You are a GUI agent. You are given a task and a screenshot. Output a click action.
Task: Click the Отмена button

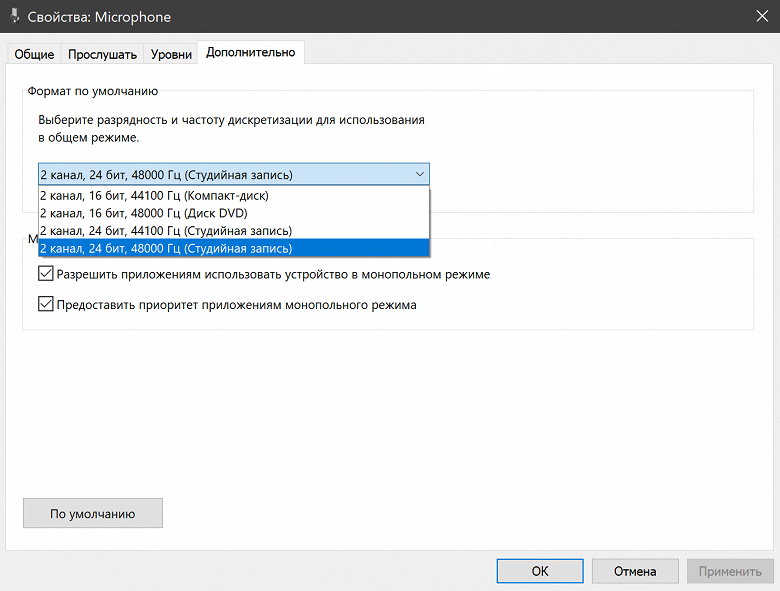[635, 571]
